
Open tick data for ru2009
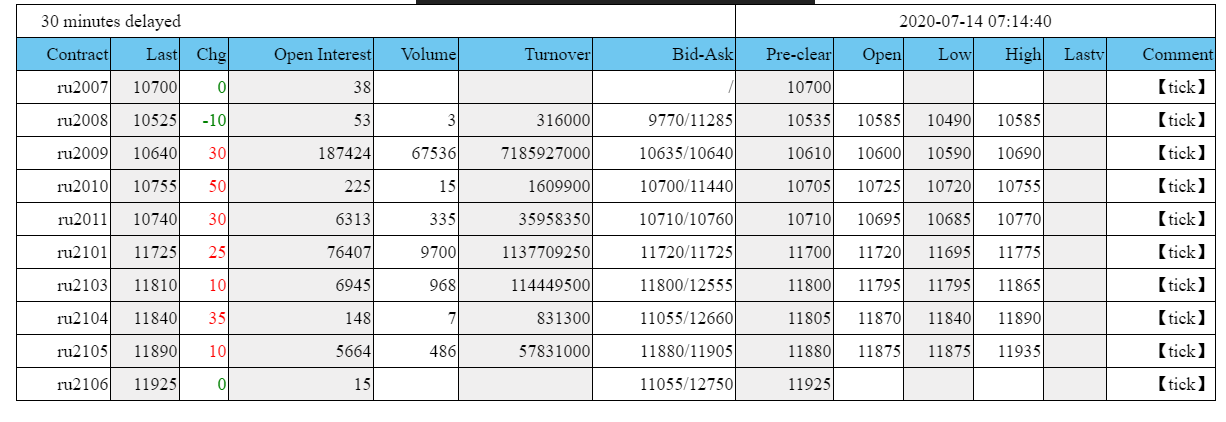(1181, 153)
